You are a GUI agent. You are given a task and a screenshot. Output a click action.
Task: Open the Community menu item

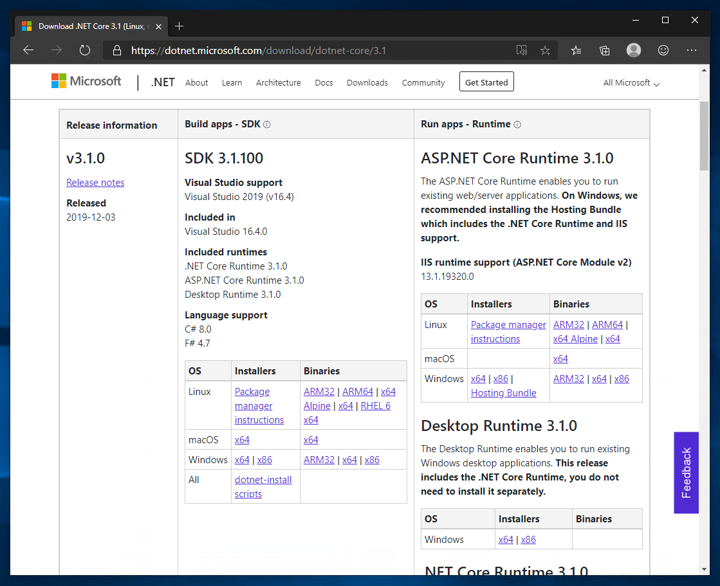423,83
